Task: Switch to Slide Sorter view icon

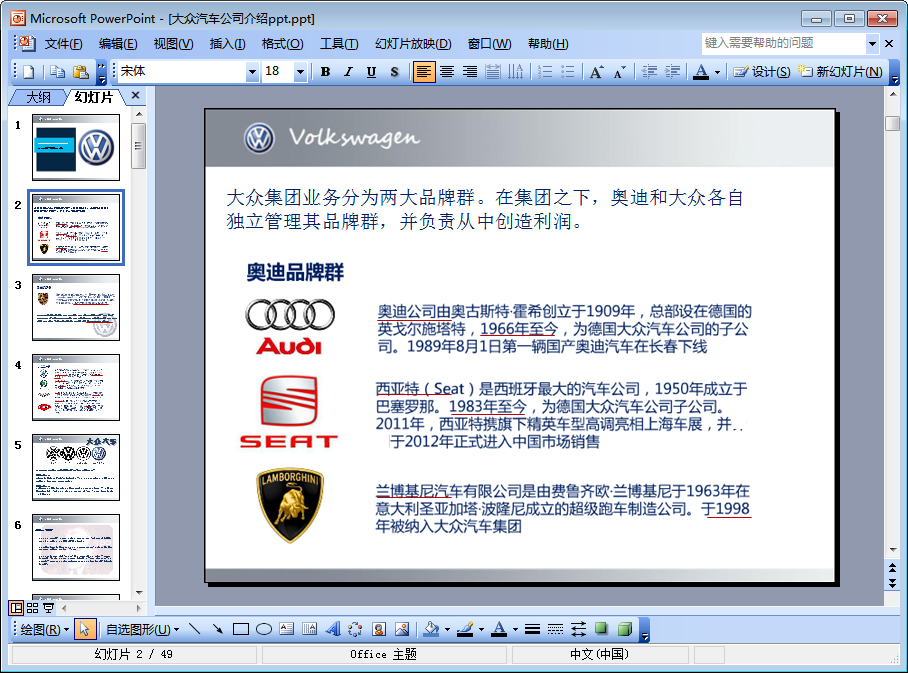Action: click(32, 608)
